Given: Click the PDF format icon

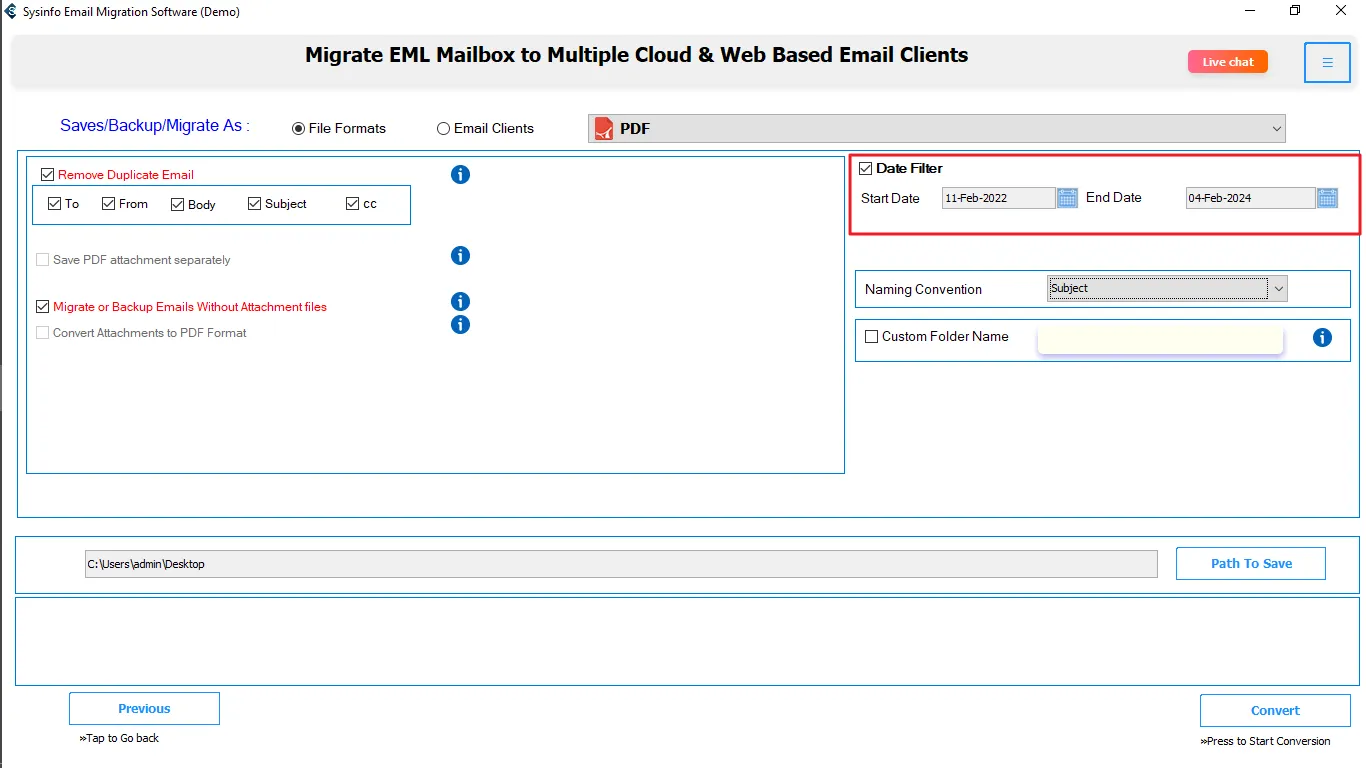Looking at the screenshot, I should tap(603, 129).
